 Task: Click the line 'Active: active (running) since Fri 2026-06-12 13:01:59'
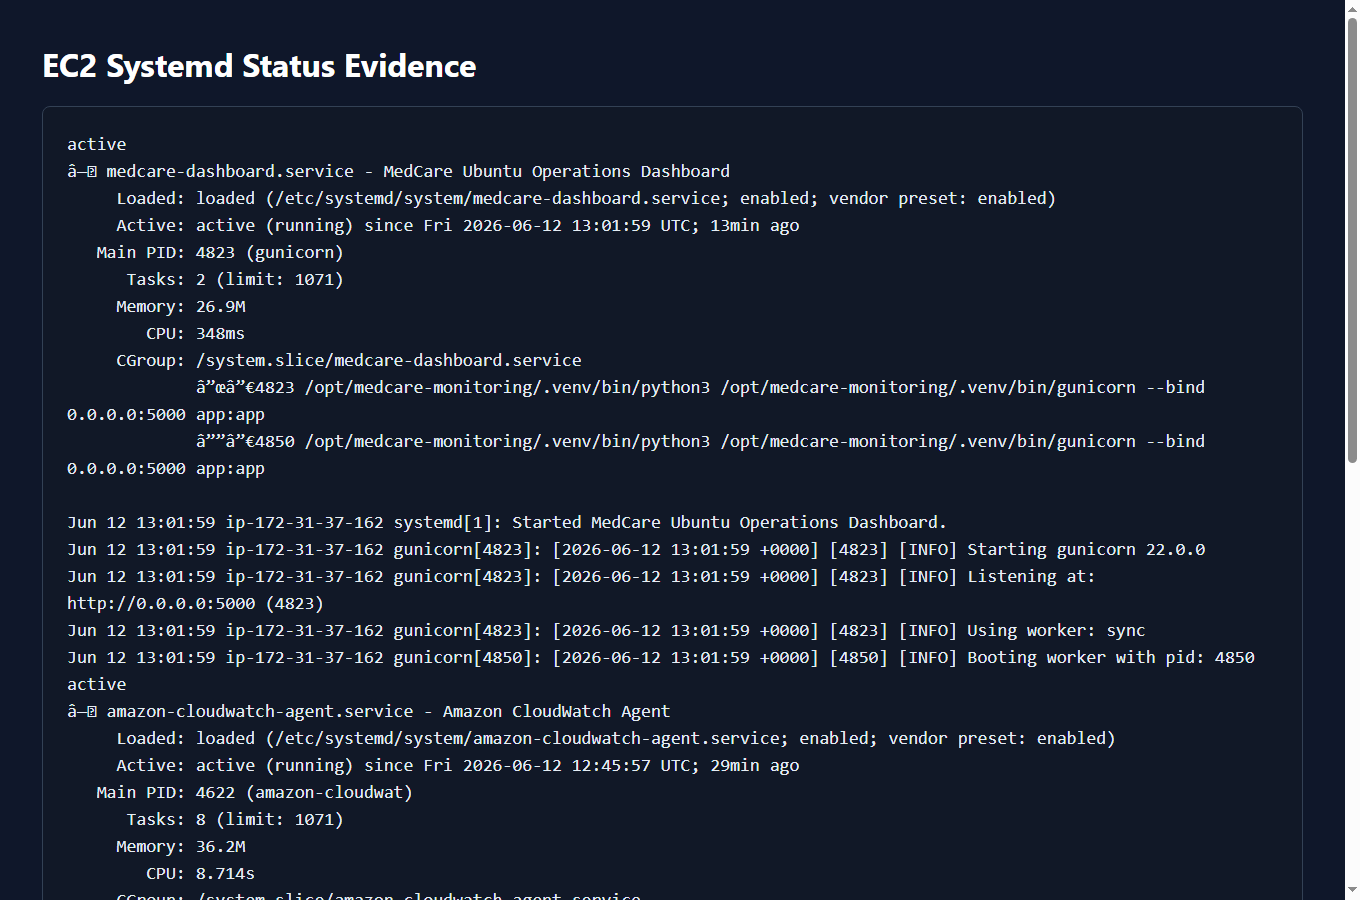pyautogui.click(x=458, y=225)
